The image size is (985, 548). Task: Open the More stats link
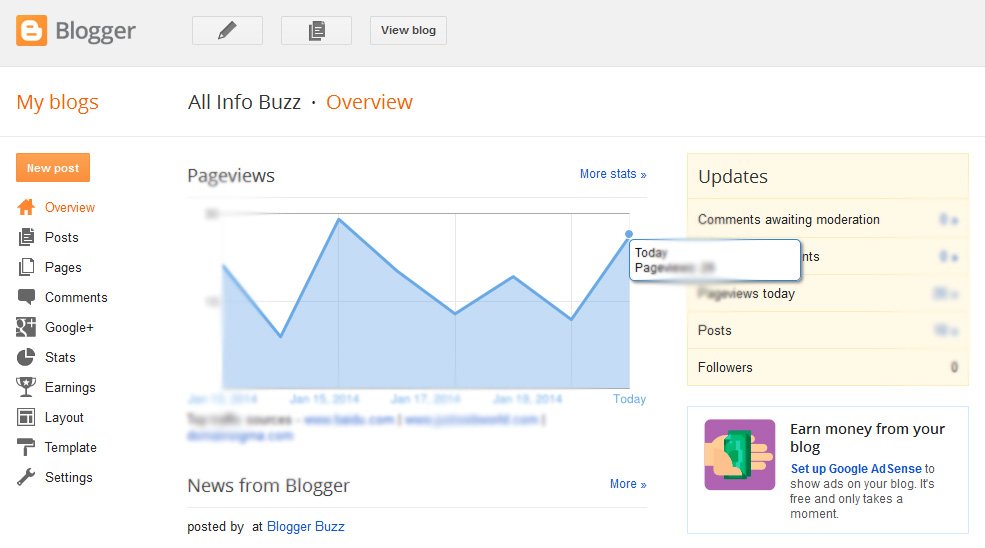[612, 174]
